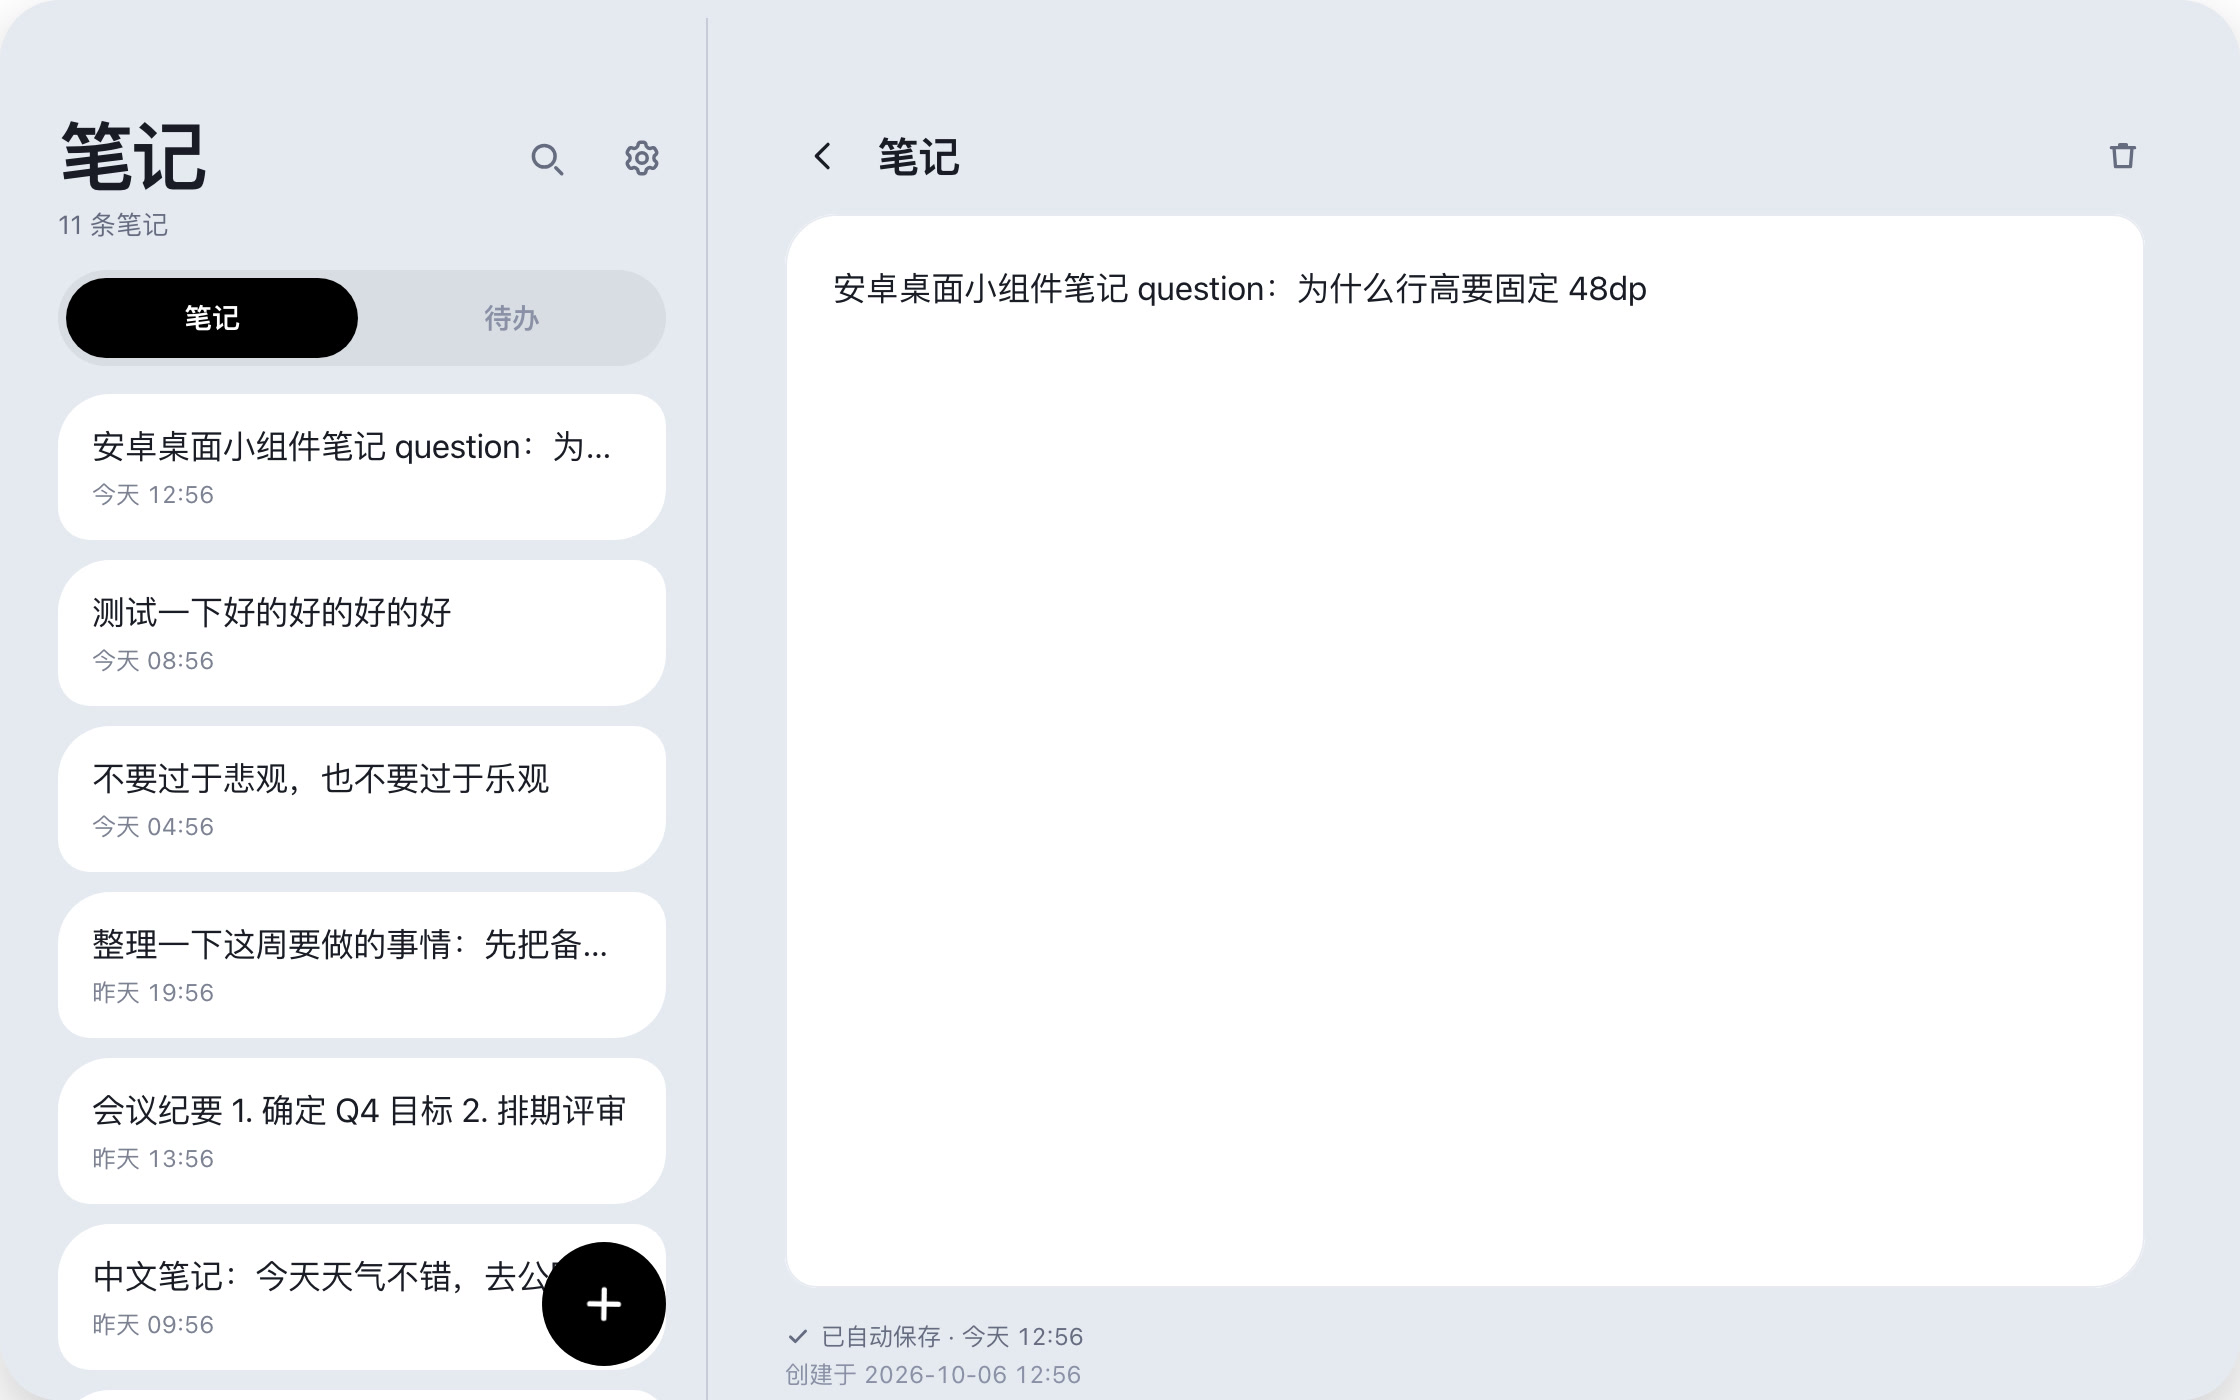Open the note 不要过于悲观，也不要过于乐观
Image resolution: width=2240 pixels, height=1400 pixels.
362,799
